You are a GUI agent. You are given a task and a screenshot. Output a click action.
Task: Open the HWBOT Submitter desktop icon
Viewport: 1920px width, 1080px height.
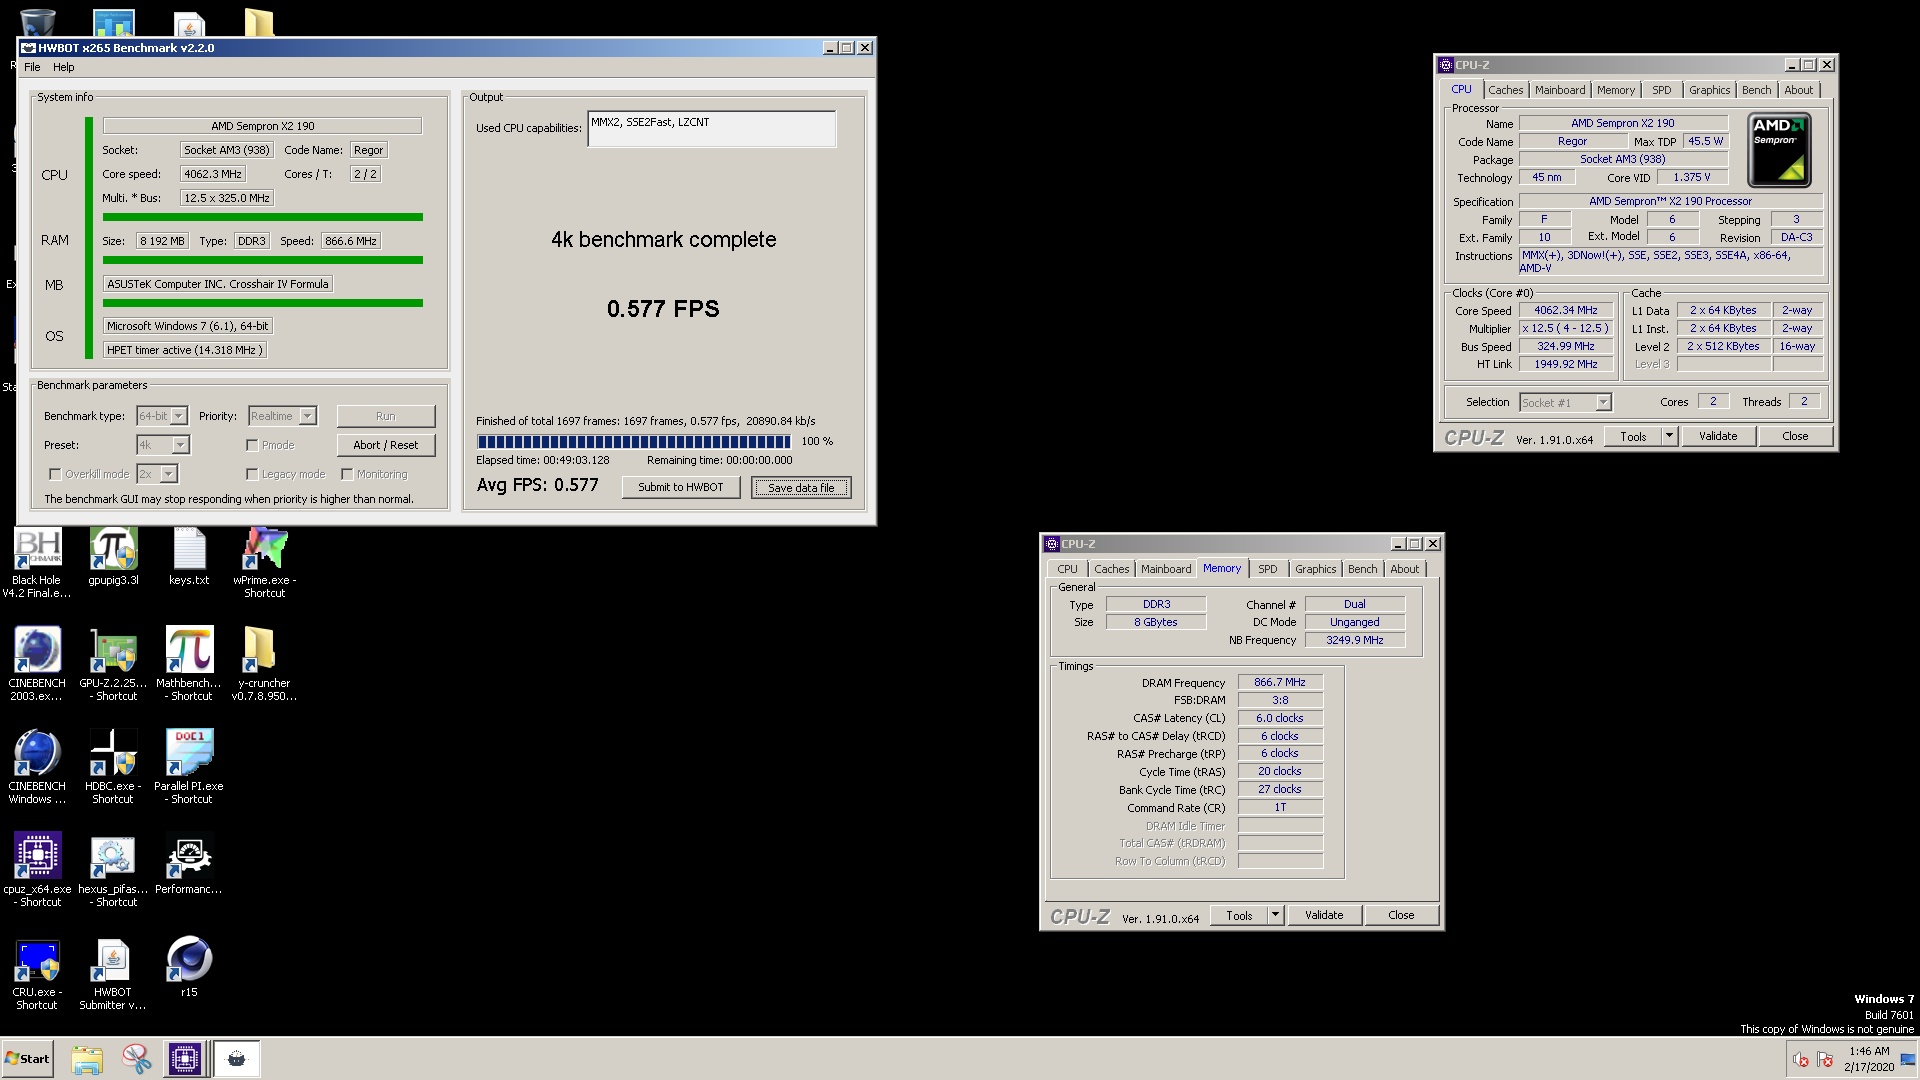click(x=113, y=959)
